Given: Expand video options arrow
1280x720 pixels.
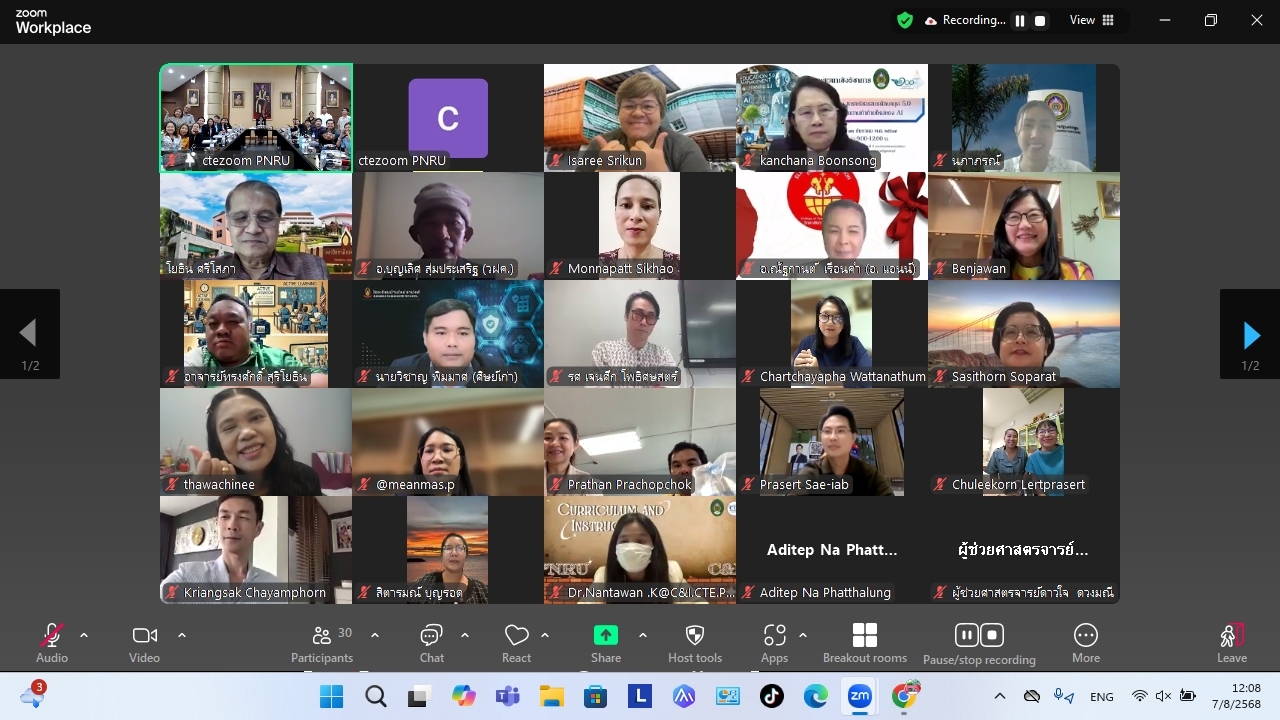Looking at the screenshot, I should tap(182, 635).
